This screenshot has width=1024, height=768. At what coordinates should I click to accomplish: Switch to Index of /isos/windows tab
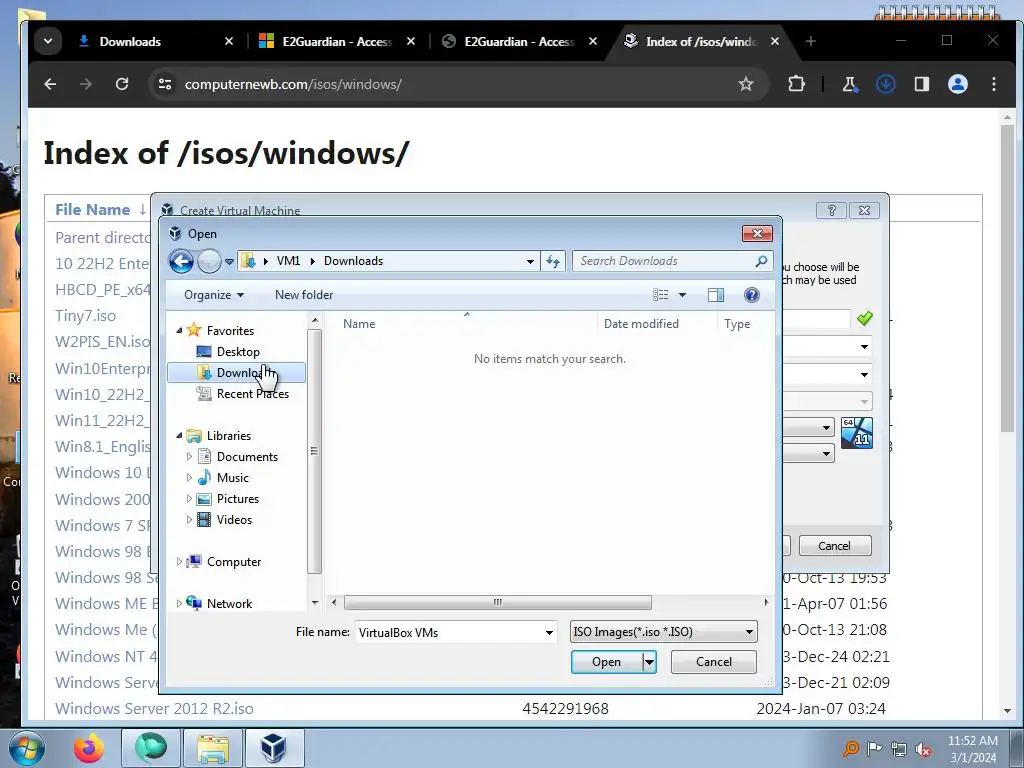702,42
